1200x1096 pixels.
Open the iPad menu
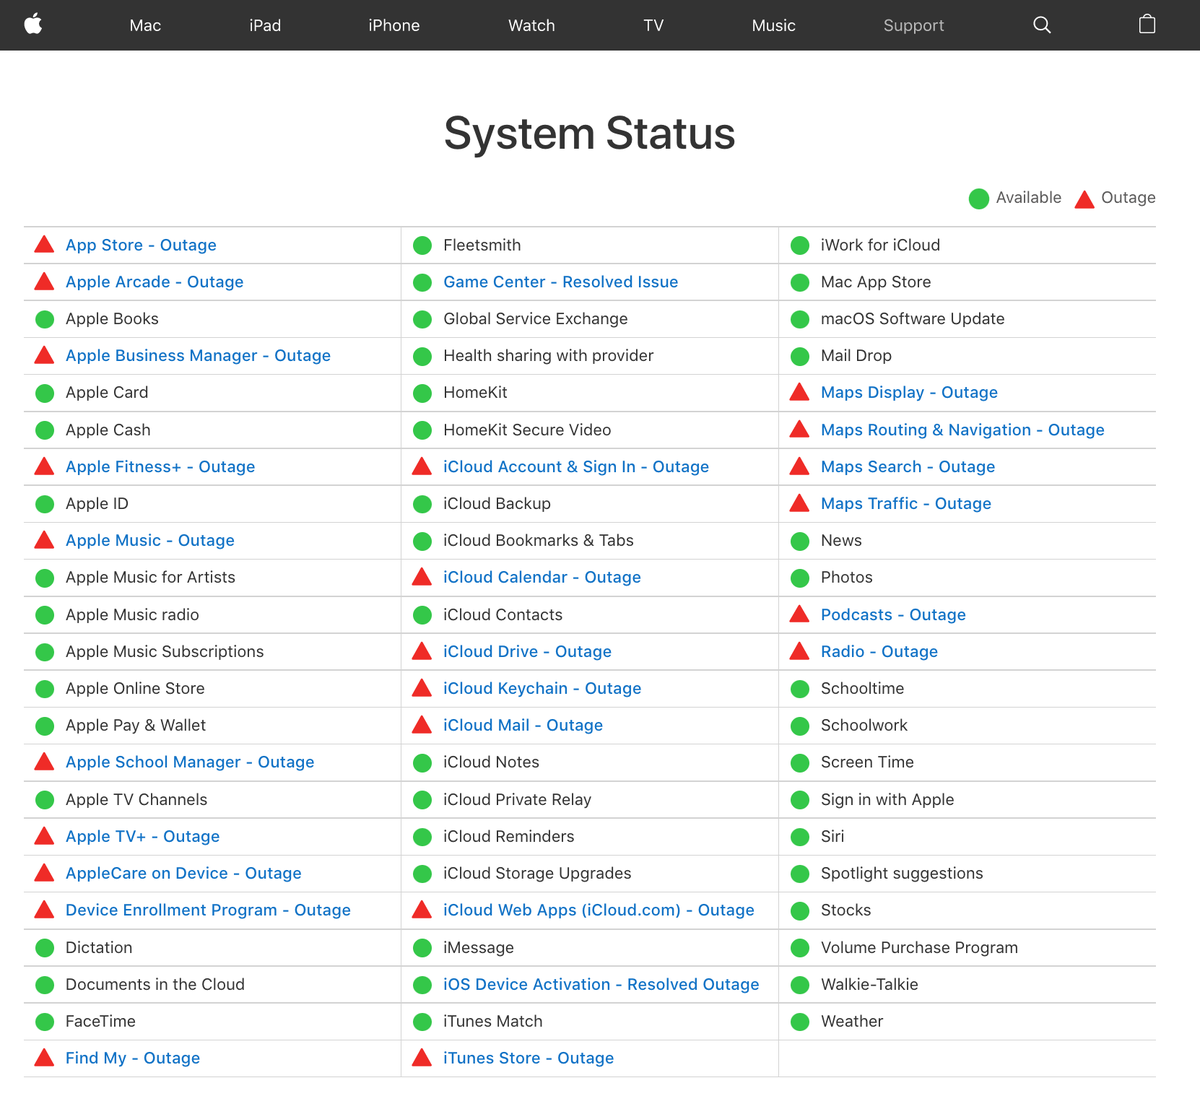pos(265,25)
